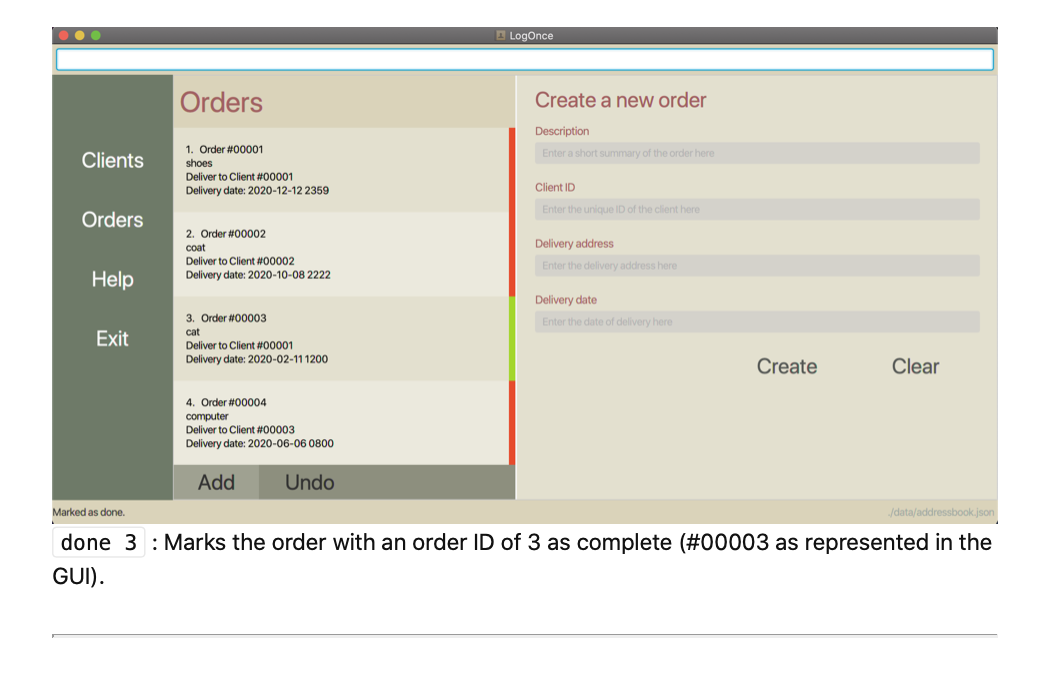Click 'Deliver to Client #00002' line

(x=240, y=261)
